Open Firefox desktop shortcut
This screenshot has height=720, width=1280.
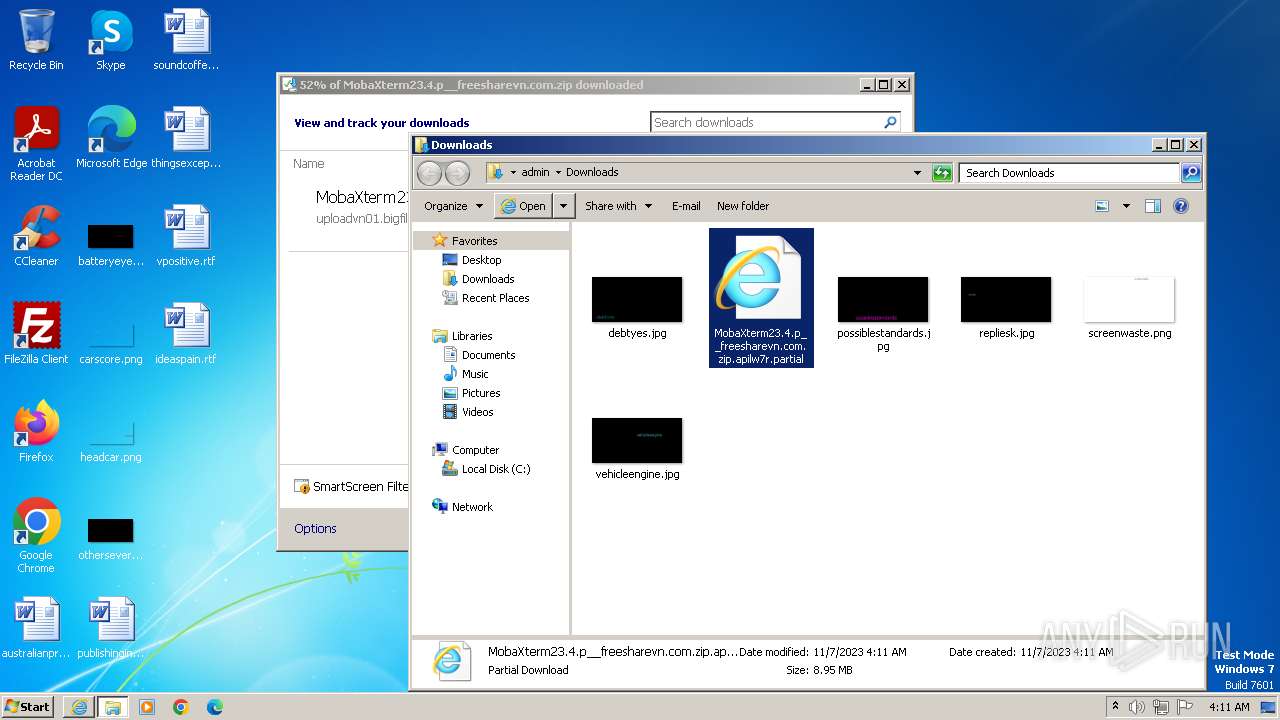click(x=36, y=432)
